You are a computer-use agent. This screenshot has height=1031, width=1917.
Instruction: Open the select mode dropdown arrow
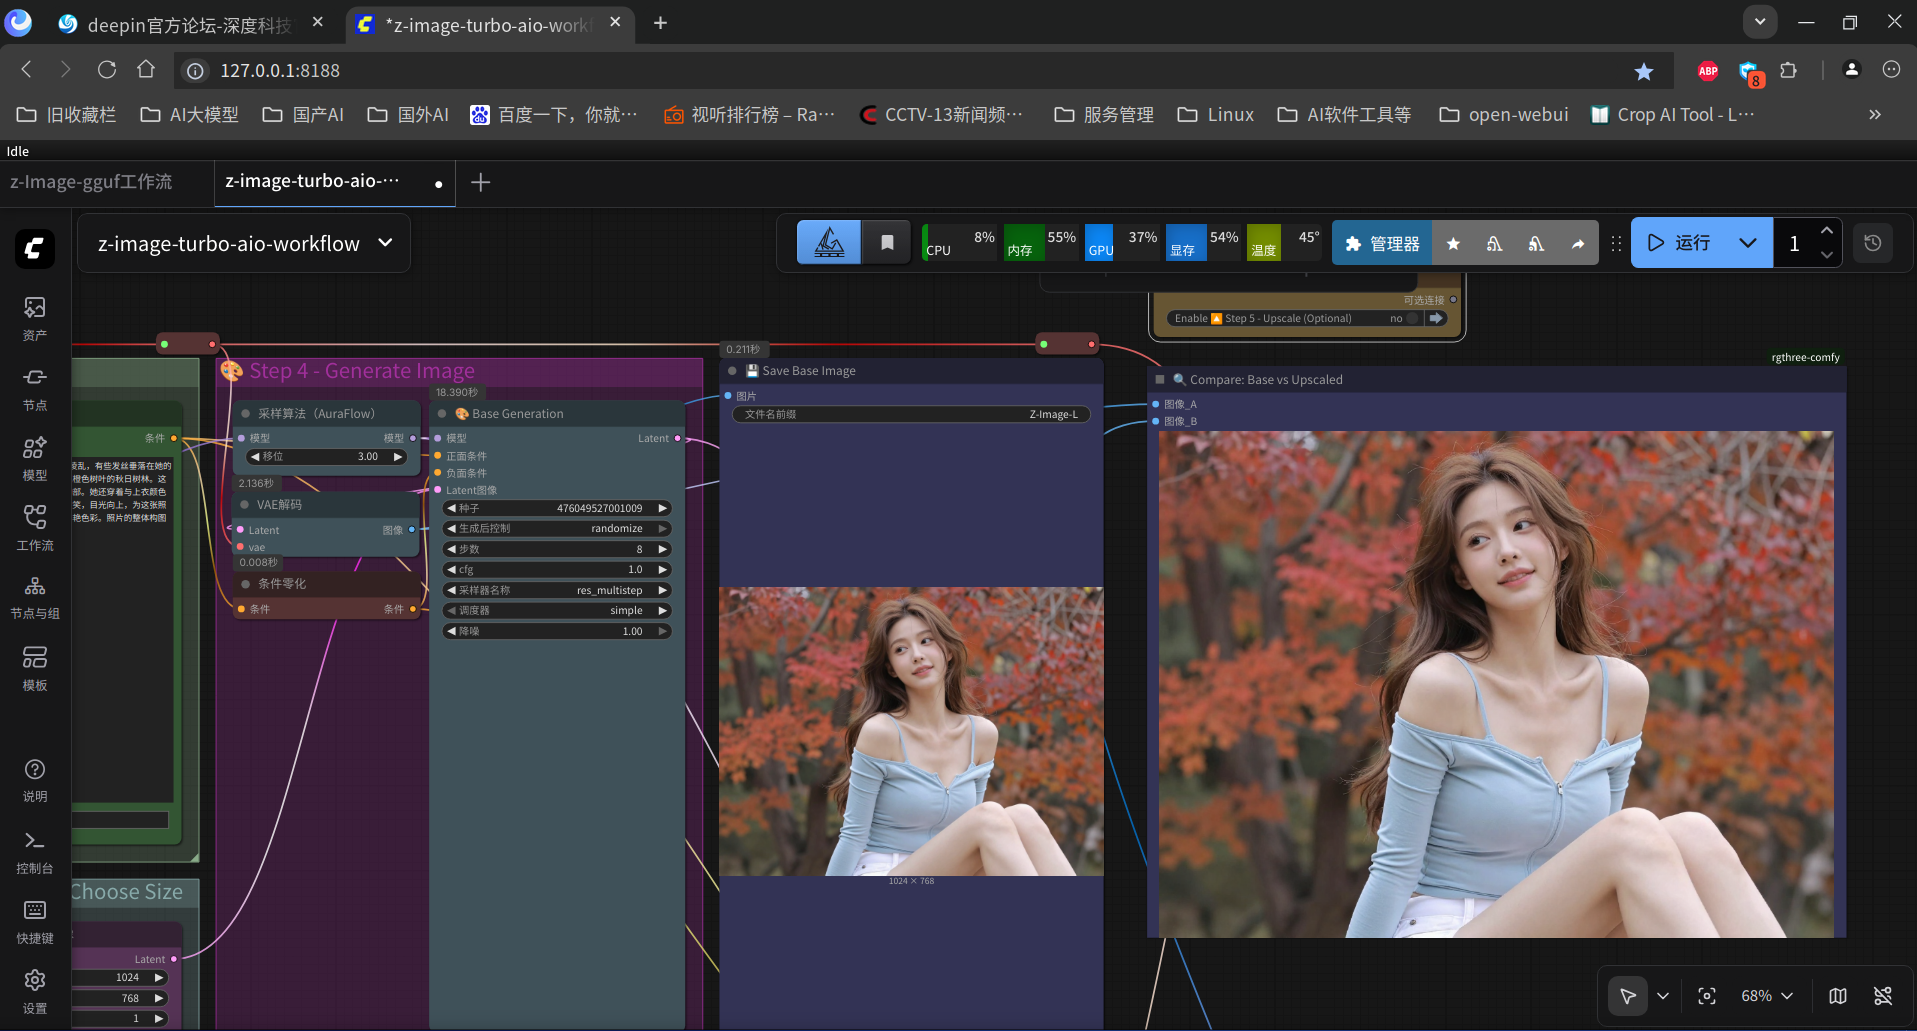tap(1663, 996)
